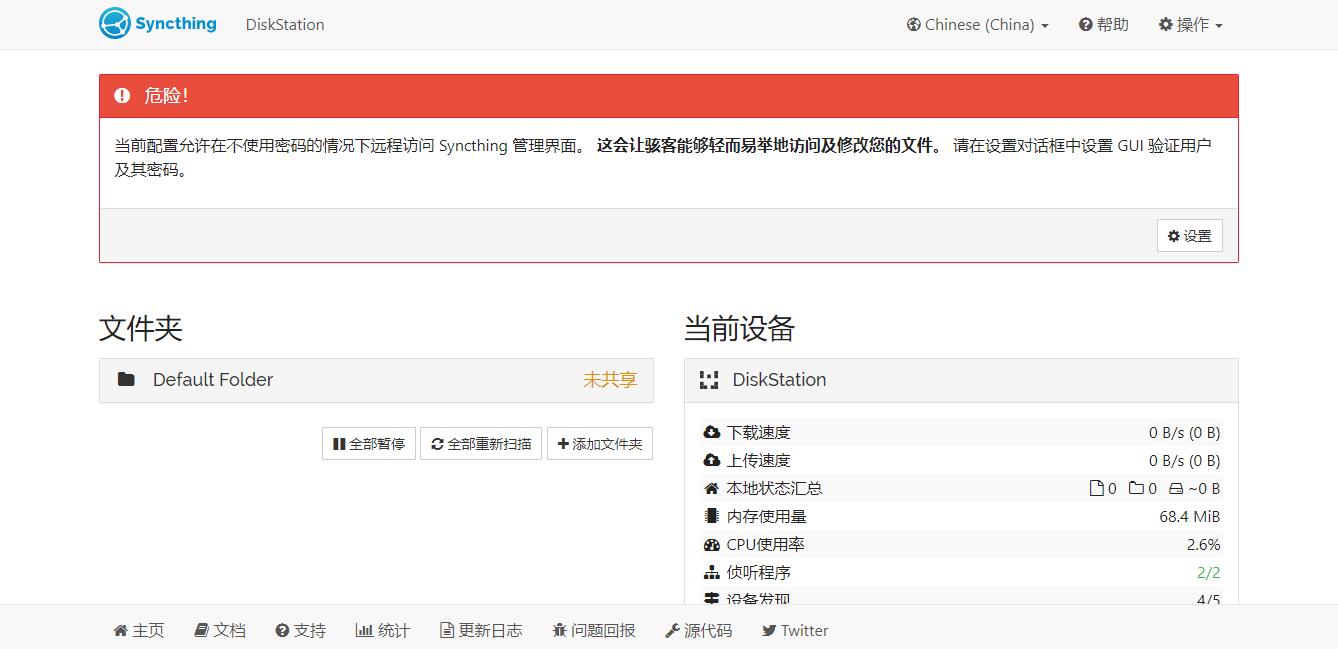This screenshot has width=1338, height=649.
Task: Click the DiskStation device identicon
Action: 709,379
